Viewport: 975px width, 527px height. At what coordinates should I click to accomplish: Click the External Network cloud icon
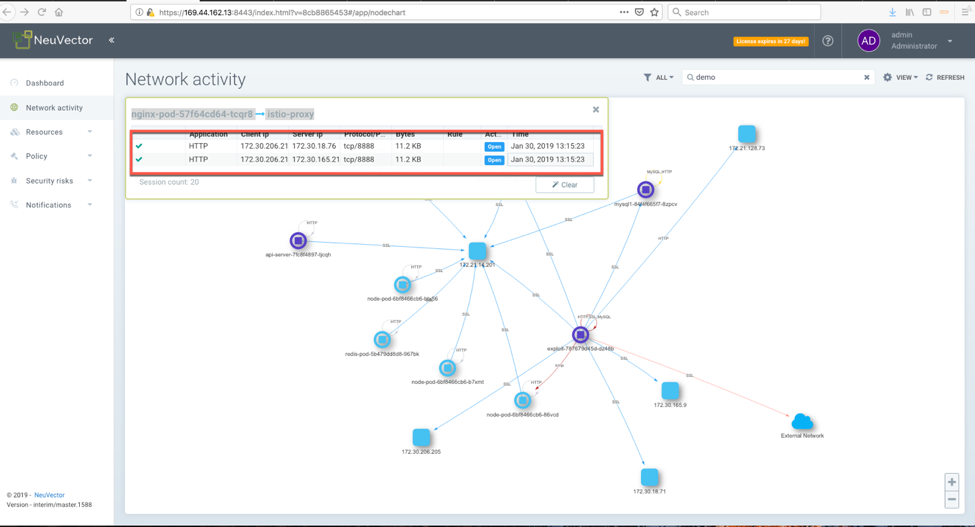(x=802, y=422)
